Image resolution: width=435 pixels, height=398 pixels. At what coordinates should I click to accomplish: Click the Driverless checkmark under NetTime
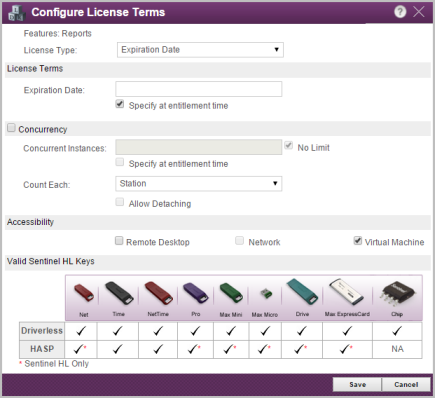tap(158, 331)
